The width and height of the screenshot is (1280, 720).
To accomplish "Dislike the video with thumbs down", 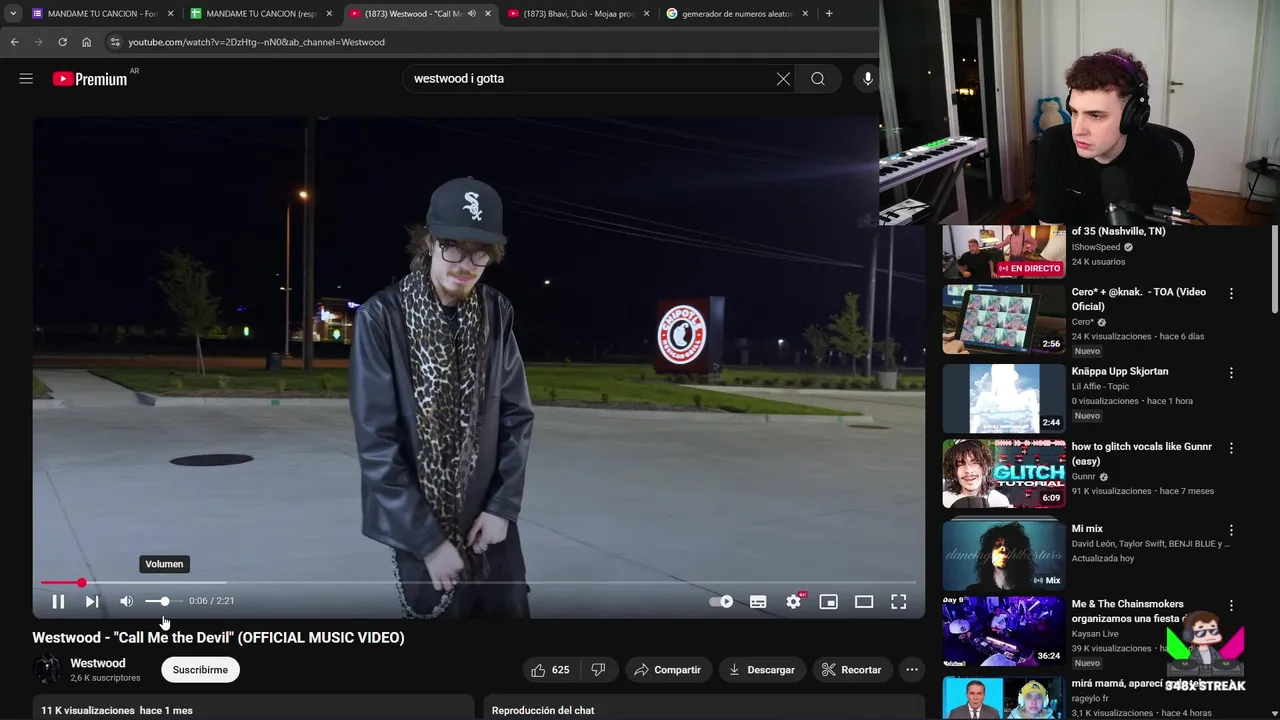I will coord(598,670).
